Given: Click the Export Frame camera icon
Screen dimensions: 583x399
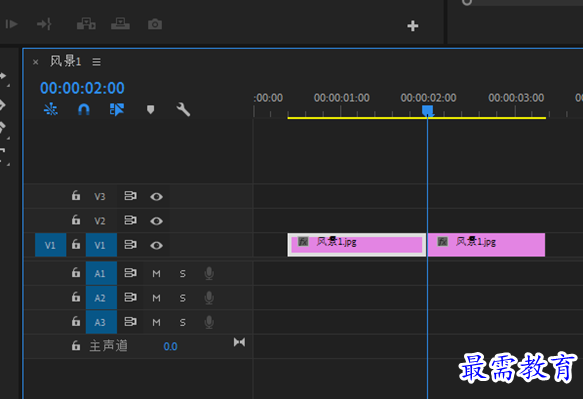Looking at the screenshot, I should coord(155,25).
